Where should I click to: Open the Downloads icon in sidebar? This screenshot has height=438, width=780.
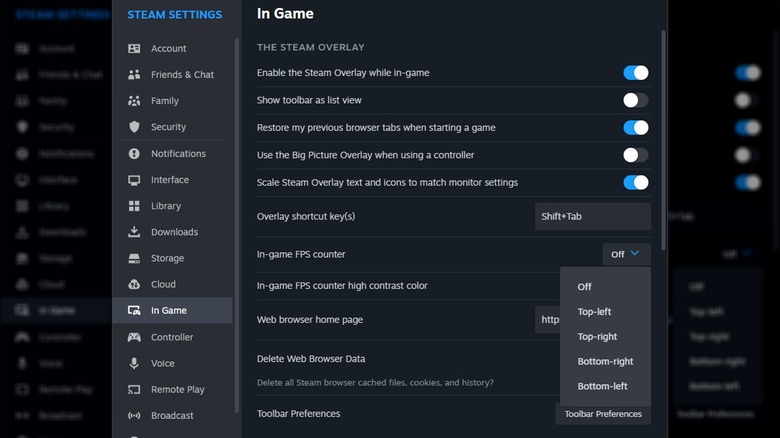[x=134, y=232]
